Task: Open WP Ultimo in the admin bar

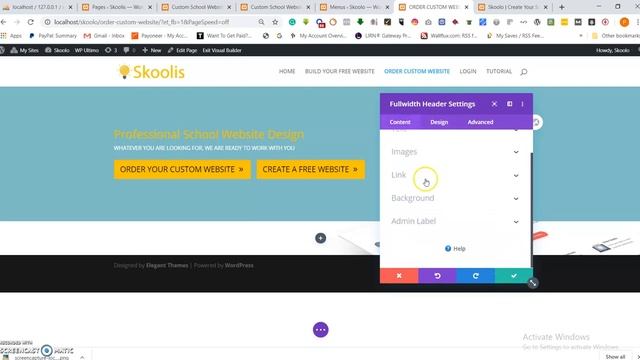Action: [x=87, y=50]
